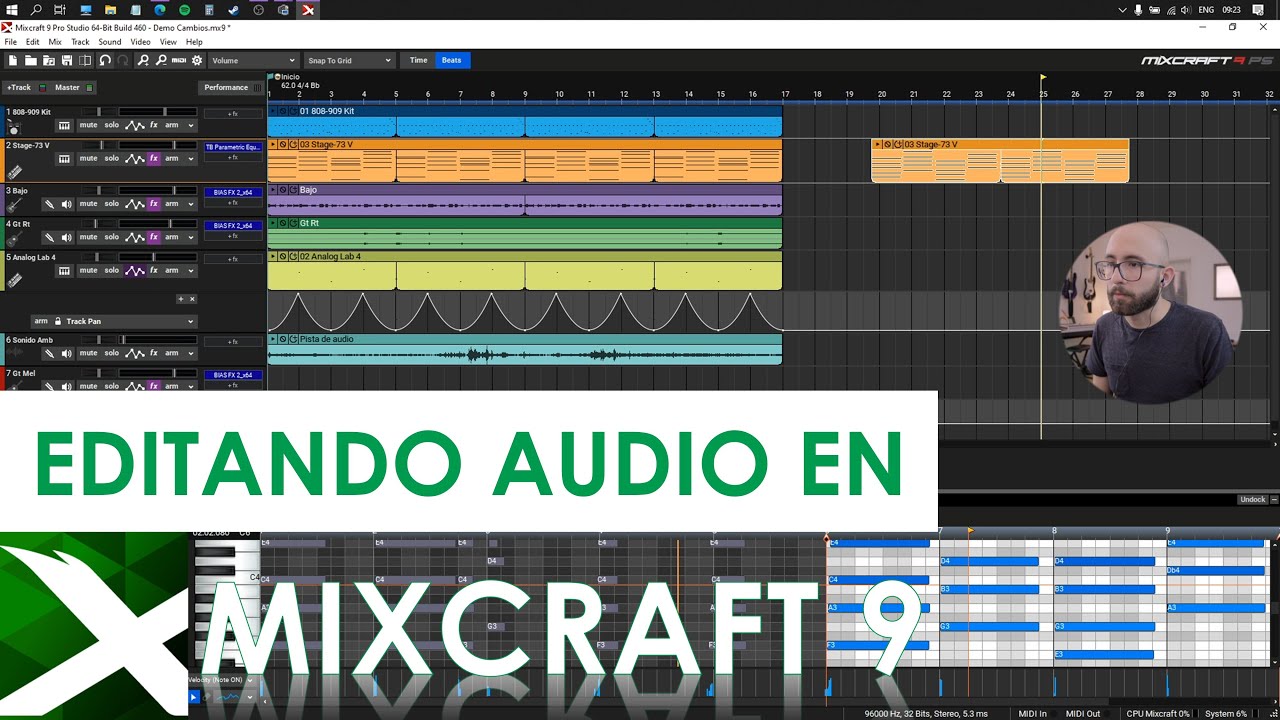
Task: Save the project with the floppy disk icon
Action: click(67, 60)
